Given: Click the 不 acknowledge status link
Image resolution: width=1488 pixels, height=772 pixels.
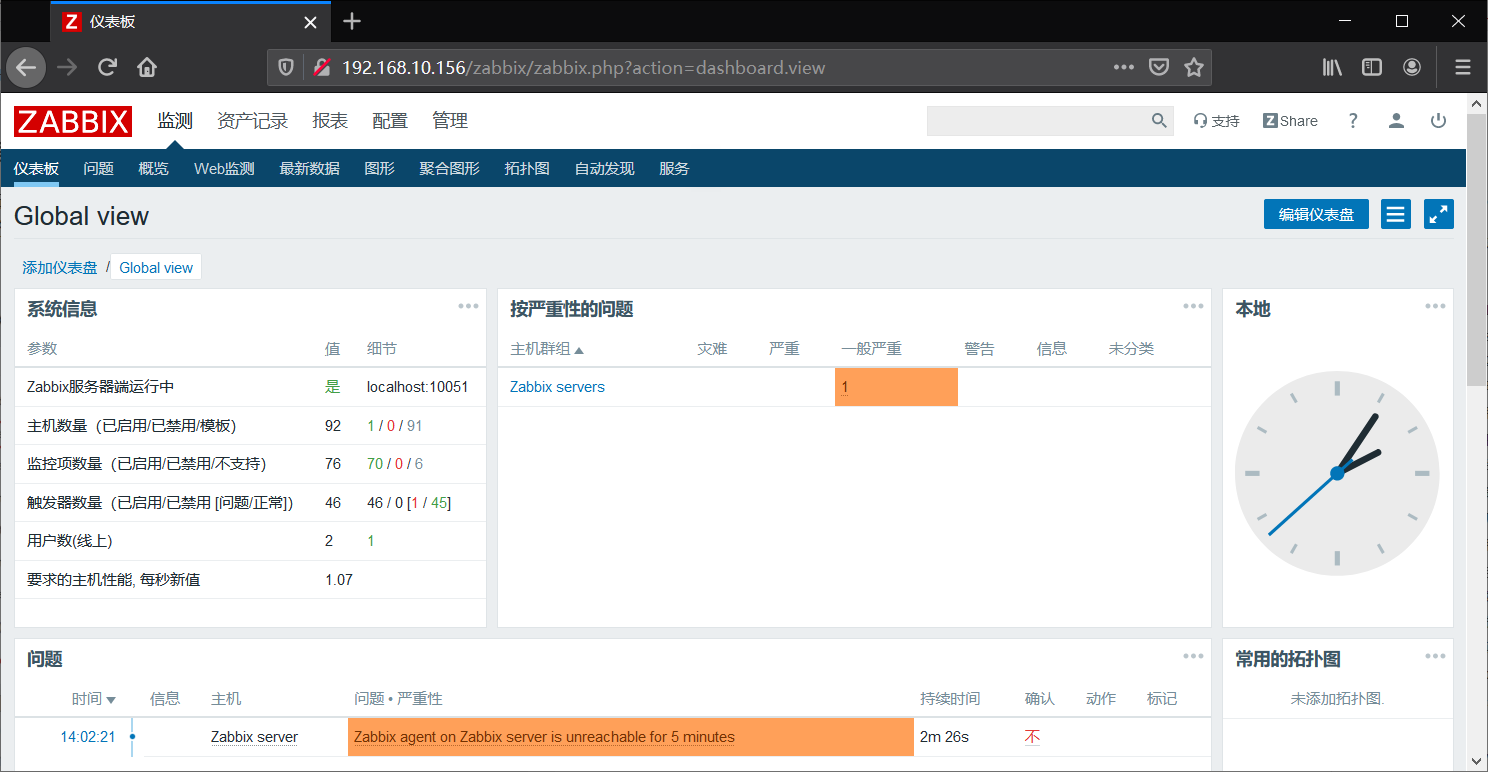Looking at the screenshot, I should (1032, 737).
